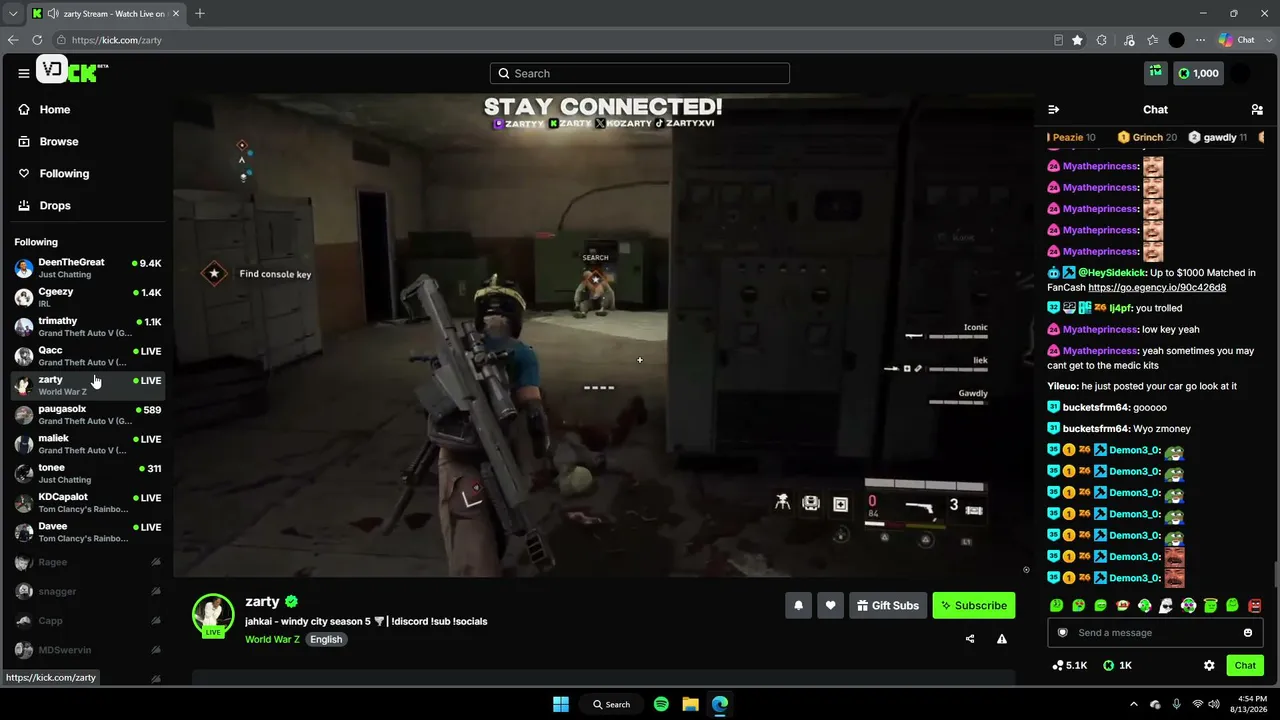Report the stream with warning icon
Viewport: 1280px width, 720px height.
(x=1001, y=639)
